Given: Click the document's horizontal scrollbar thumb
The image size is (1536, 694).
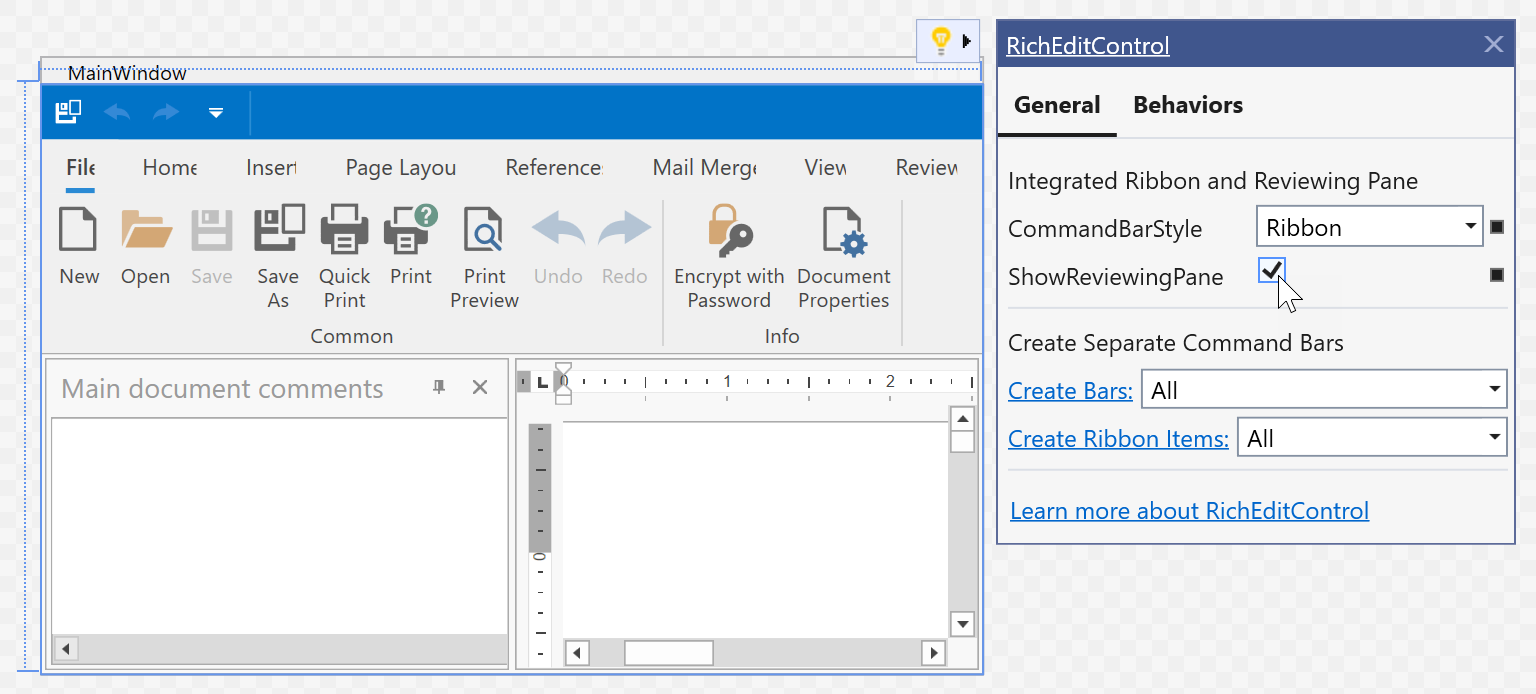Looking at the screenshot, I should (x=668, y=653).
